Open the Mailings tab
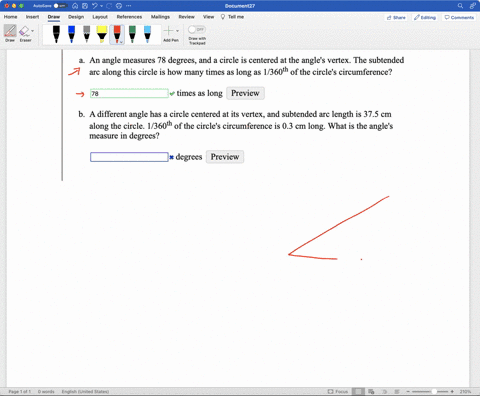 pyautogui.click(x=160, y=17)
